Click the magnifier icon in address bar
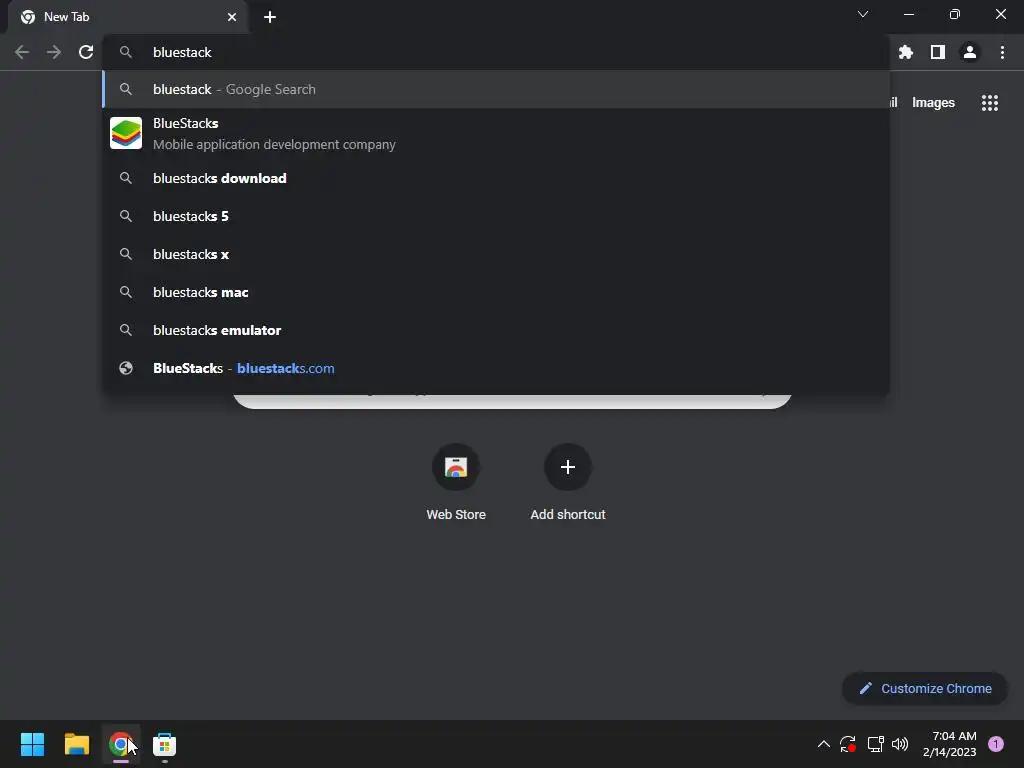This screenshot has width=1024, height=768. pos(126,52)
